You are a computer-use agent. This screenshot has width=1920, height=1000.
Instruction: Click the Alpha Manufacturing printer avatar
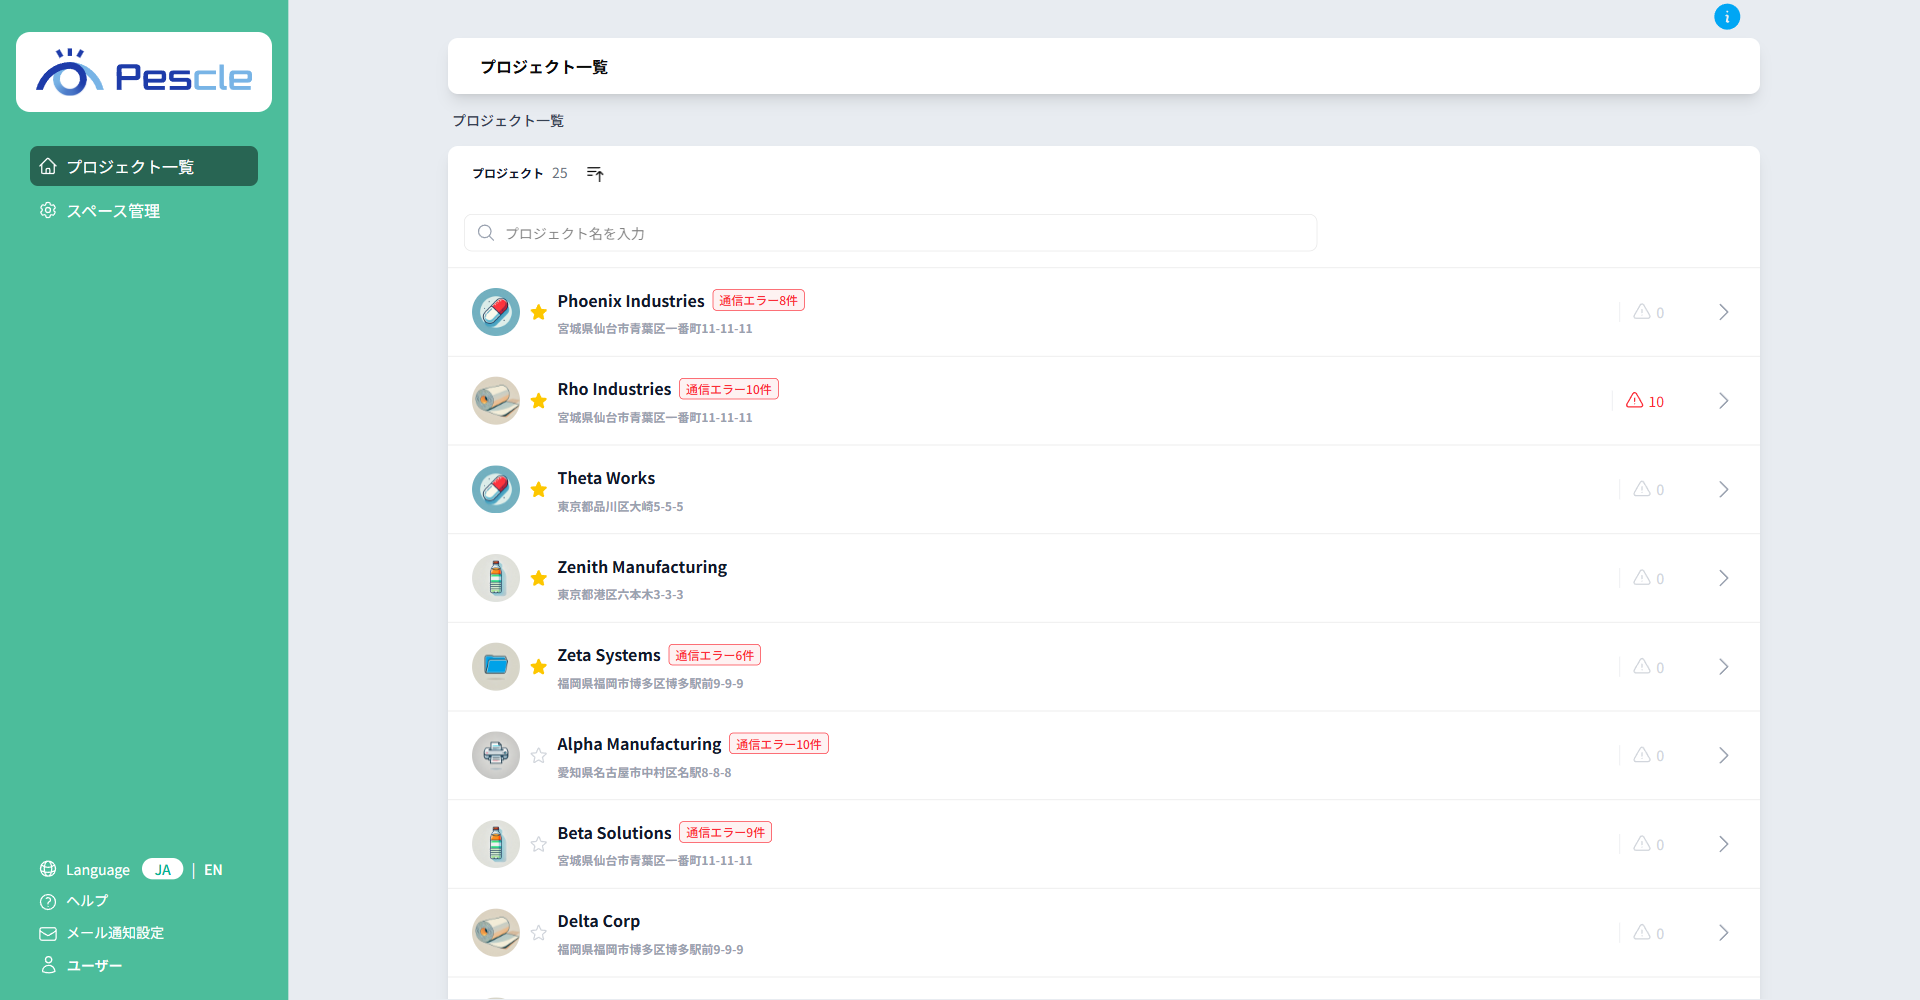click(496, 755)
